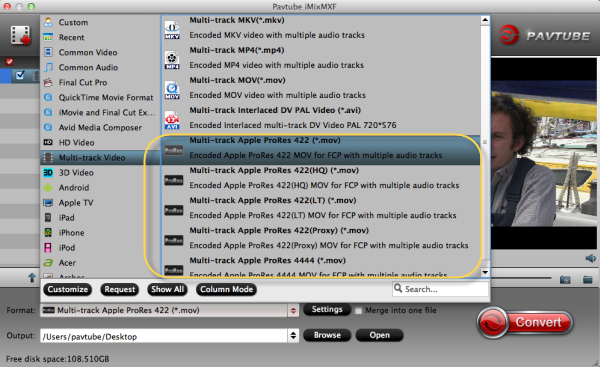Select the iPhone device icon
The image size is (600, 367).
click(x=48, y=233)
